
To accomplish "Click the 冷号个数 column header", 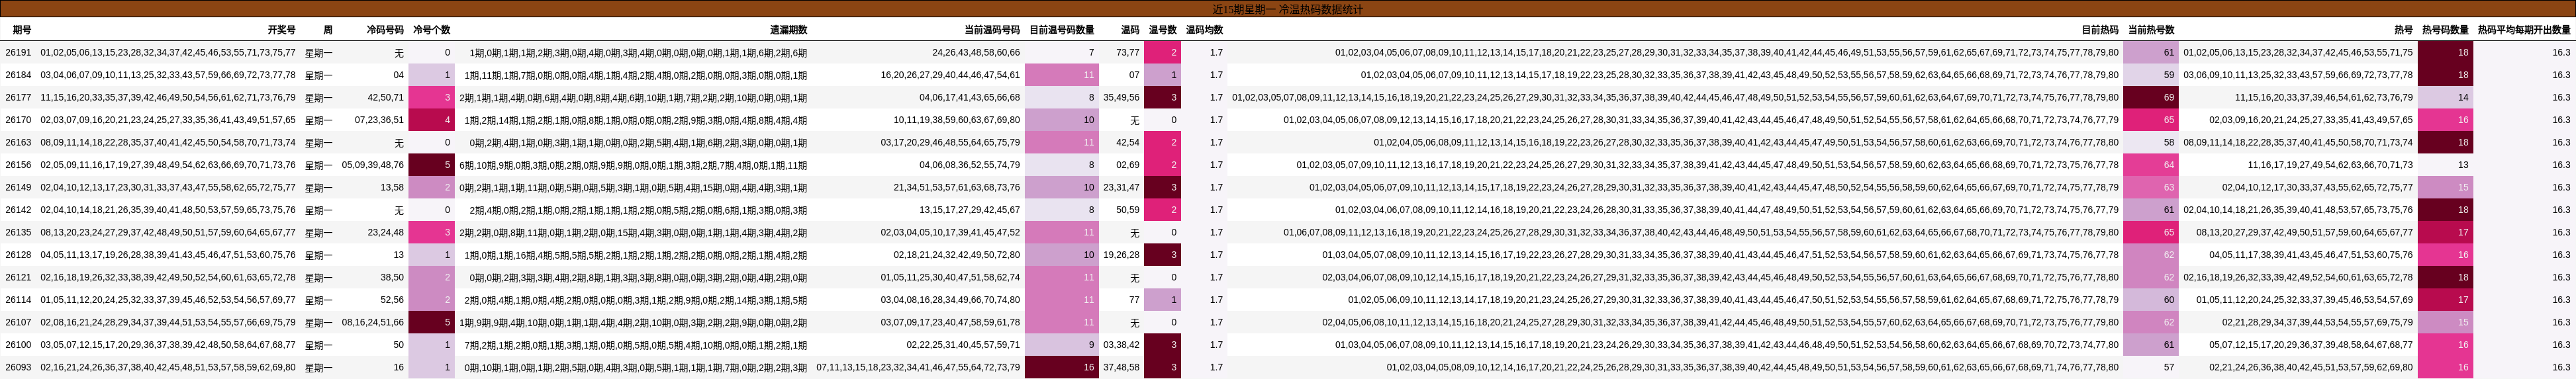I will click(431, 30).
